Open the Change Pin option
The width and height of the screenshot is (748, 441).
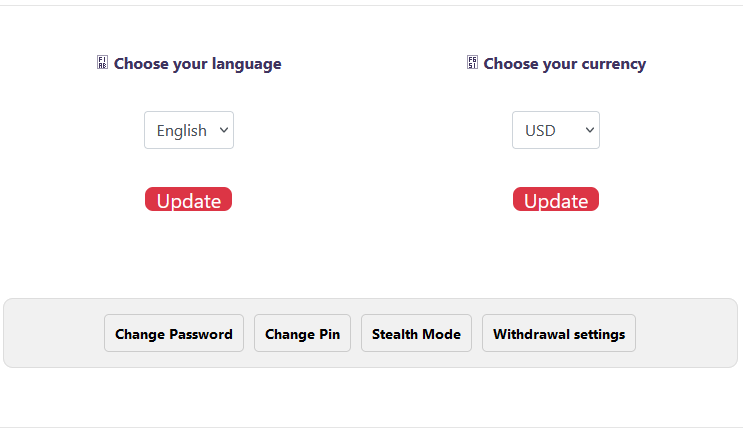[302, 334]
